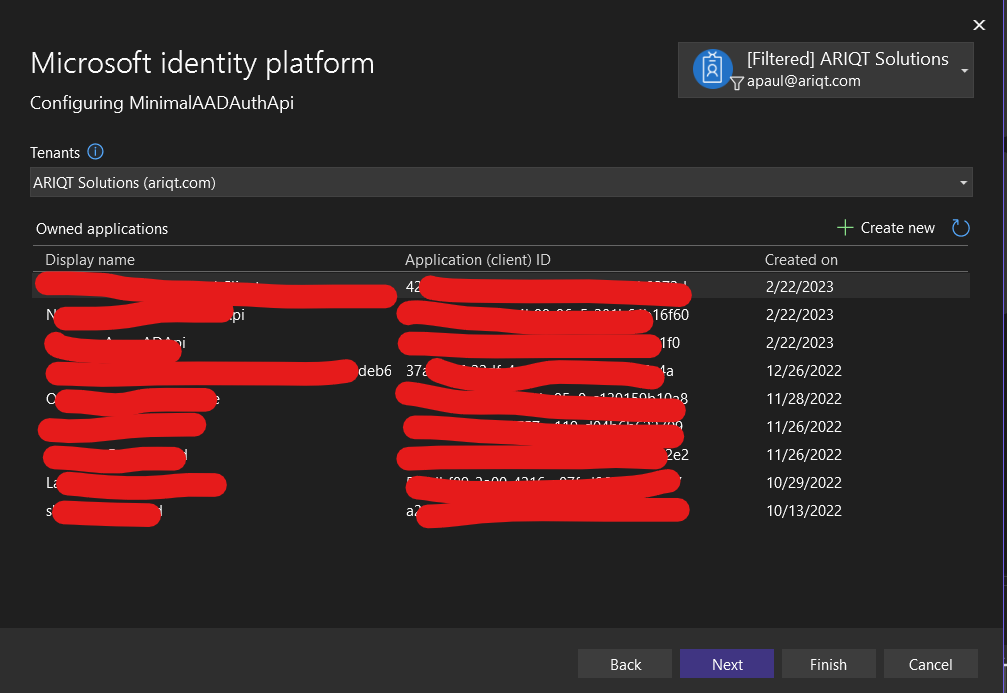Click the plus icon for Create new
This screenshot has width=1007, height=693.
(845, 228)
